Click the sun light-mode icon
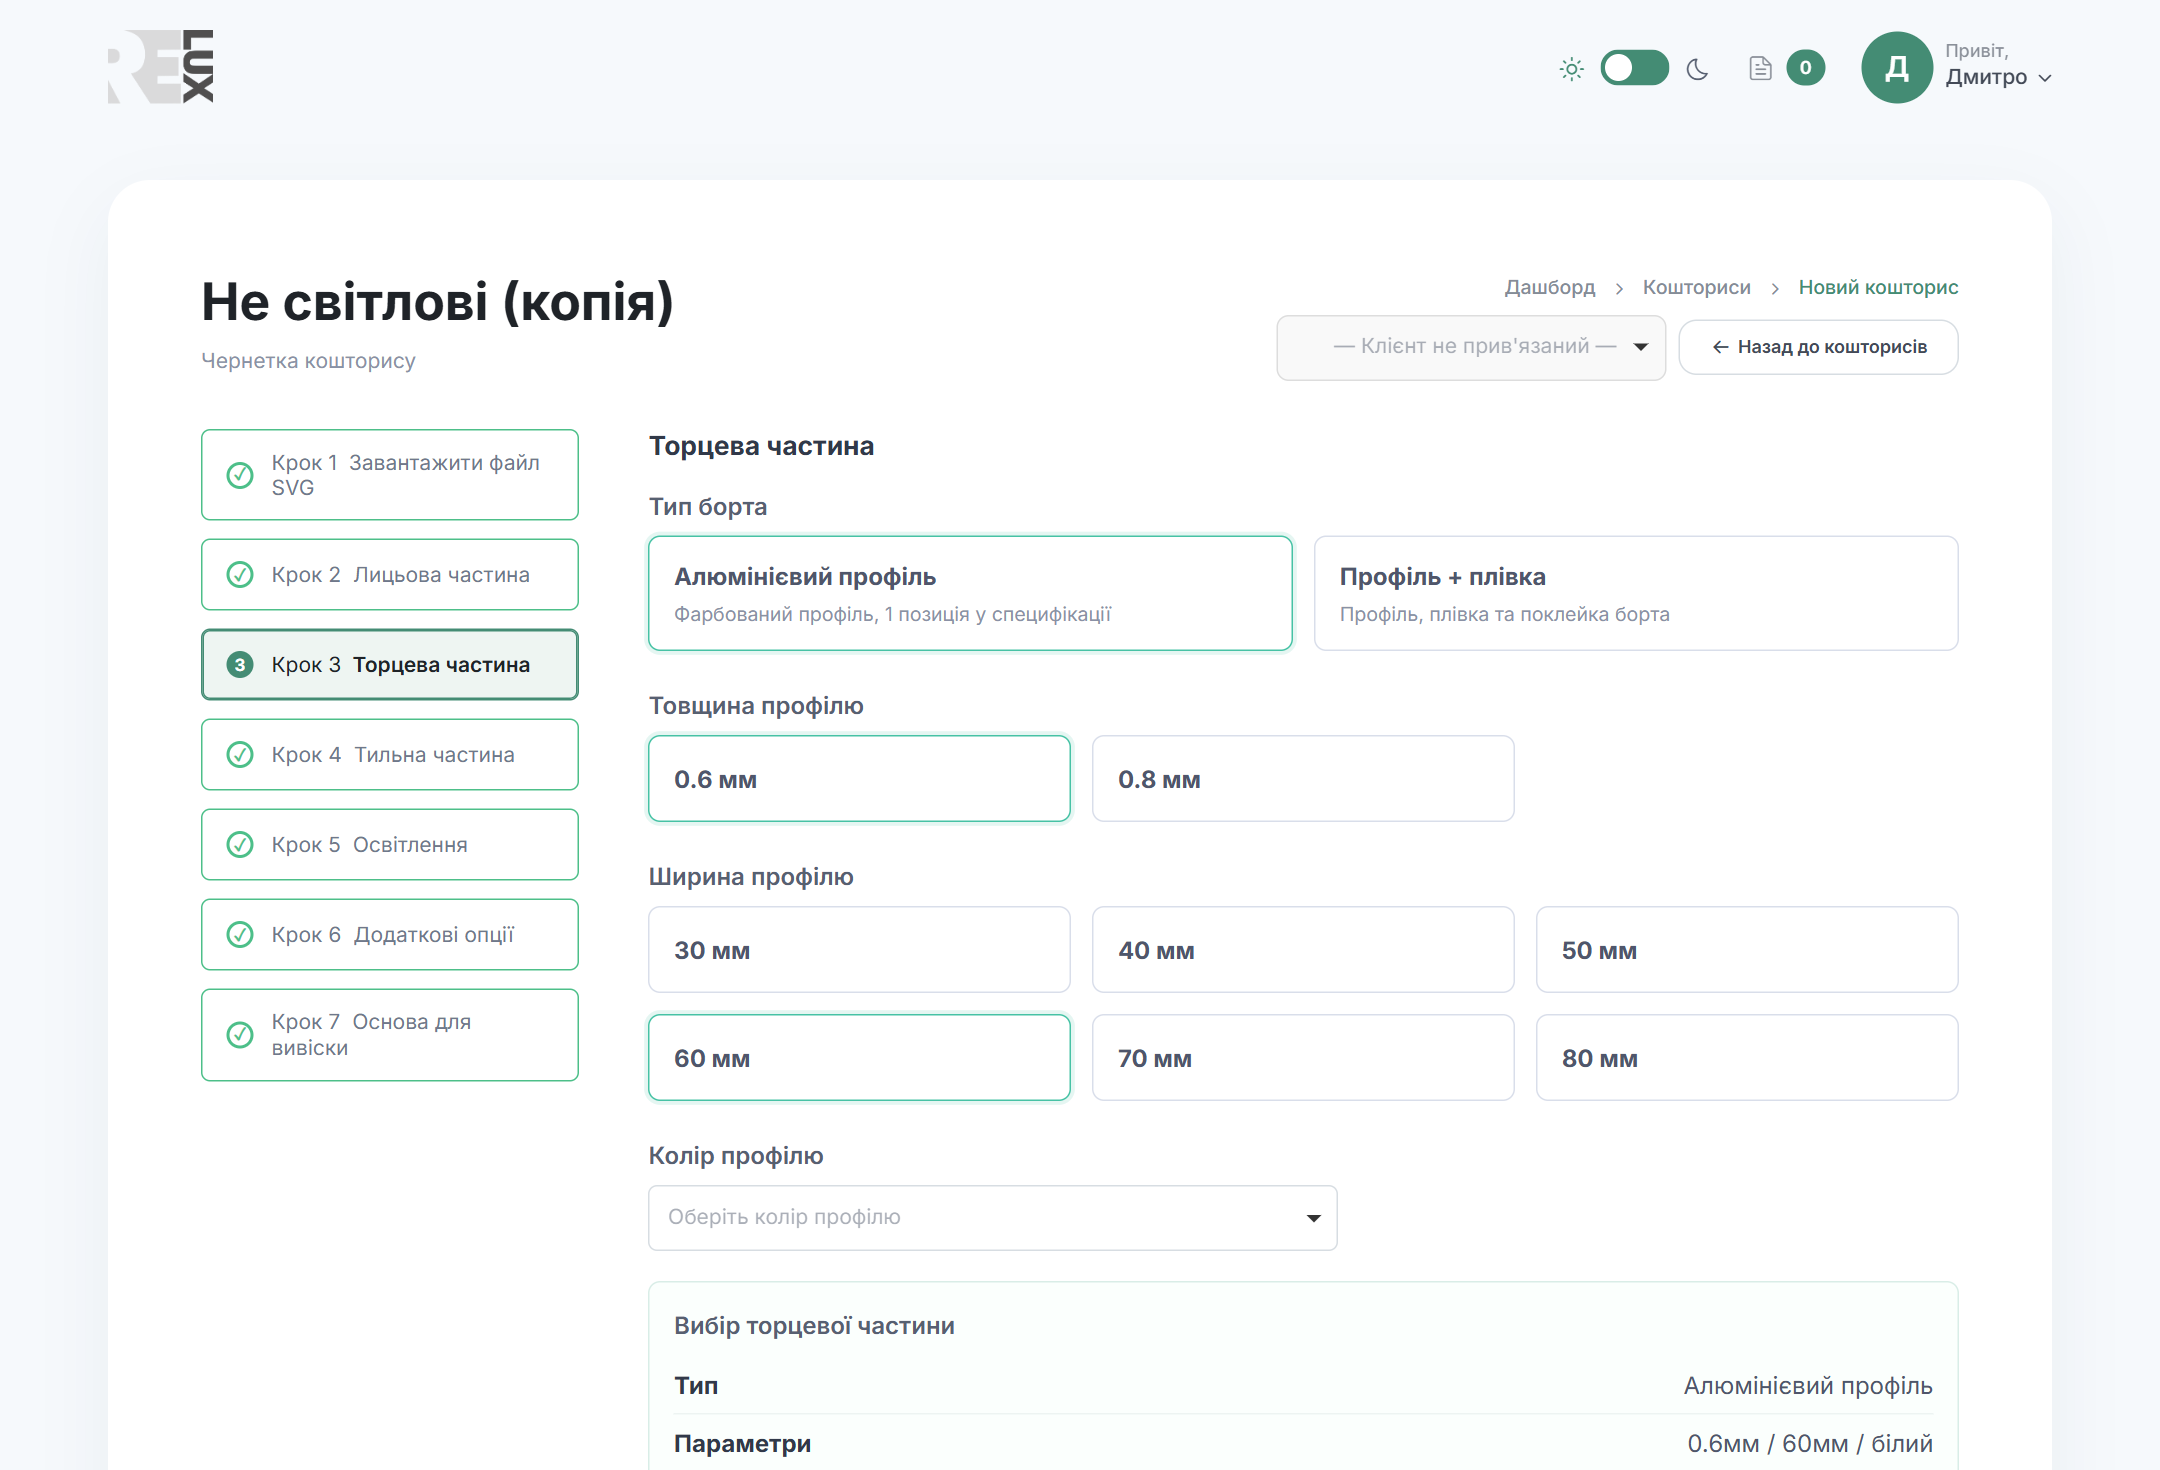Screen dimensions: 2160x1470 (1572, 69)
